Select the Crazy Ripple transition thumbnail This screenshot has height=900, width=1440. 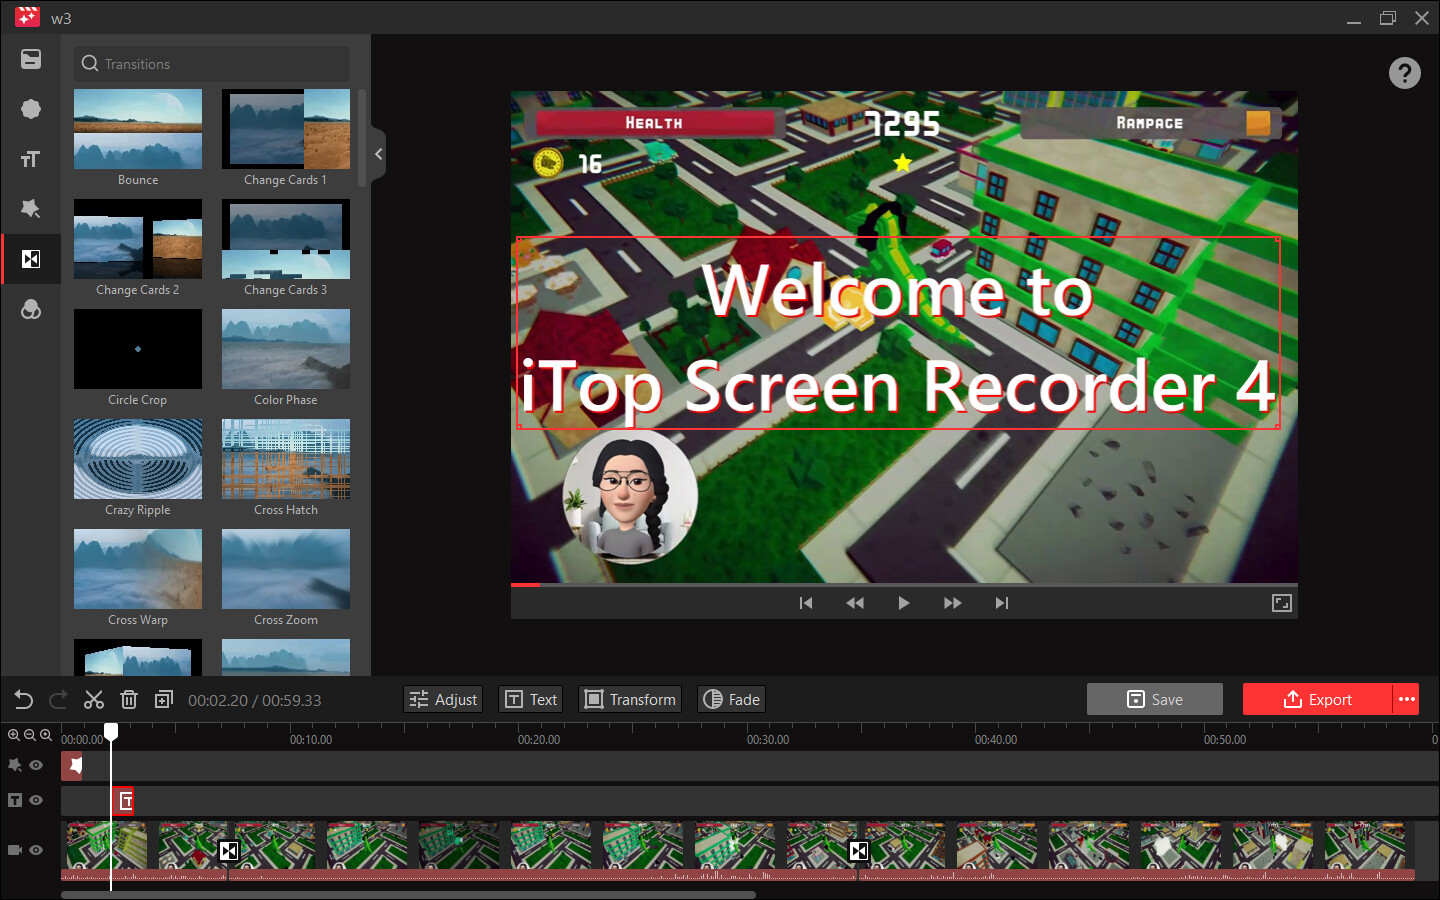(137, 459)
